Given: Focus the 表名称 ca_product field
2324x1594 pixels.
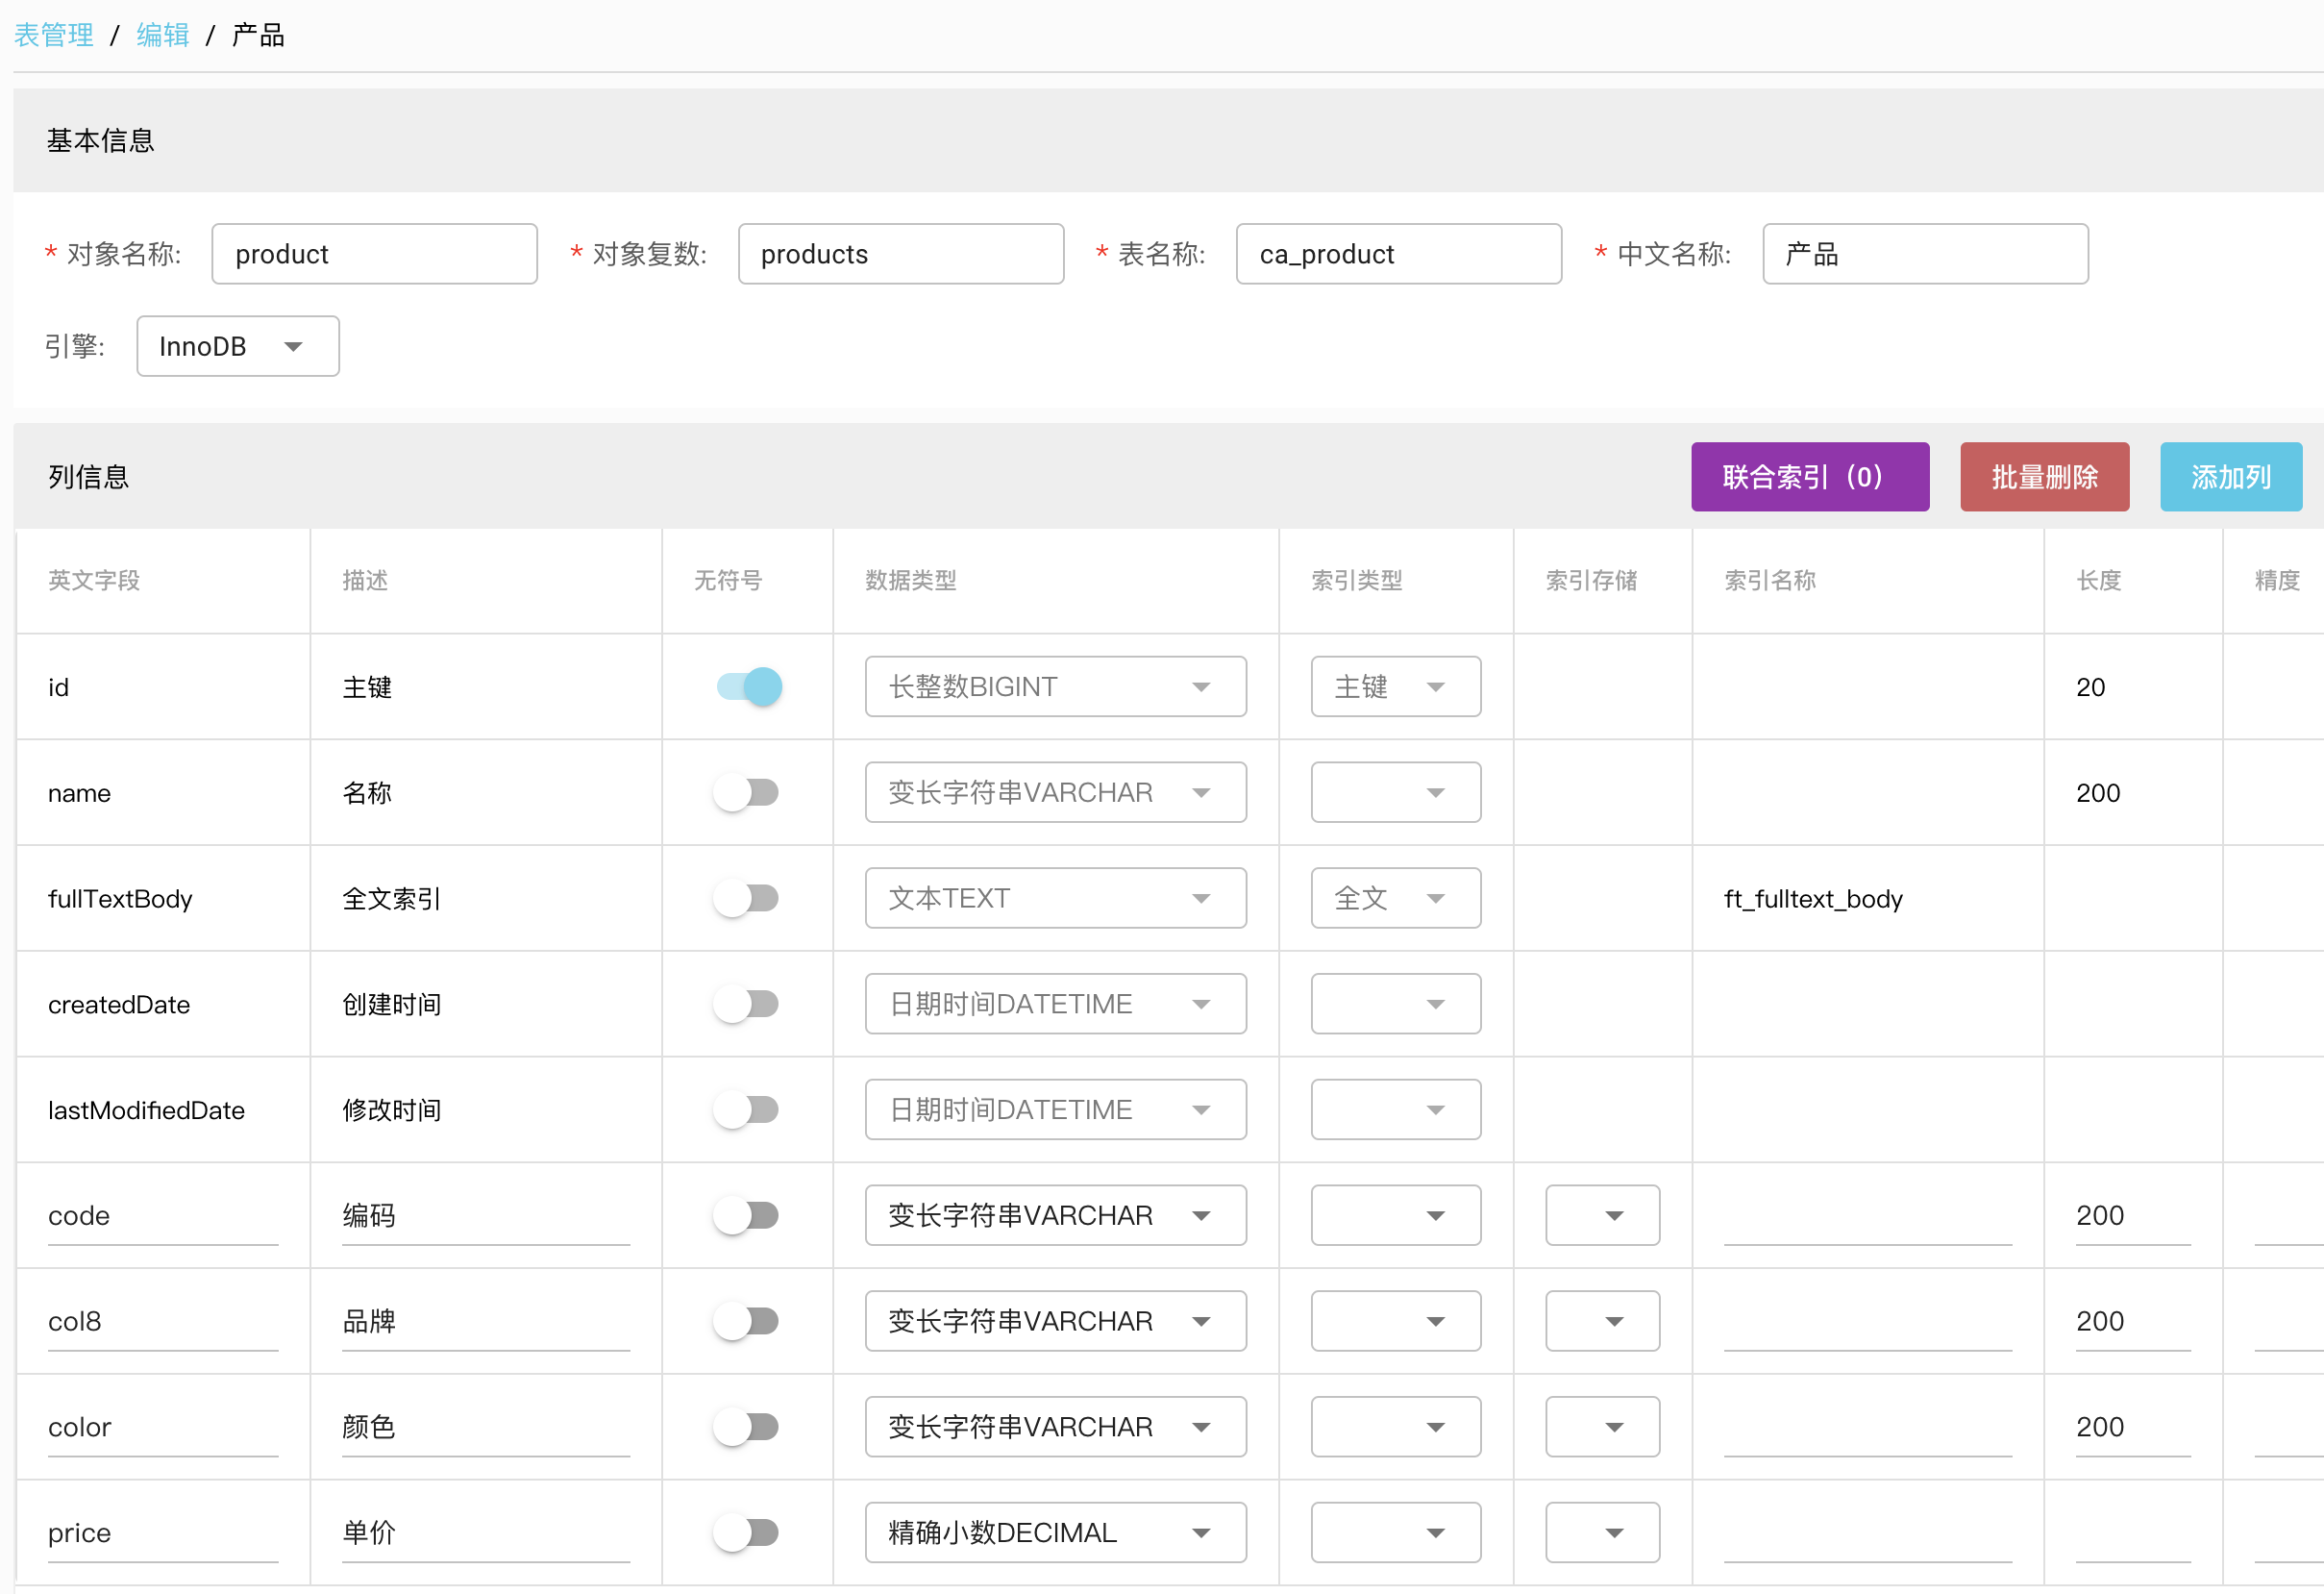Looking at the screenshot, I should tap(1397, 254).
